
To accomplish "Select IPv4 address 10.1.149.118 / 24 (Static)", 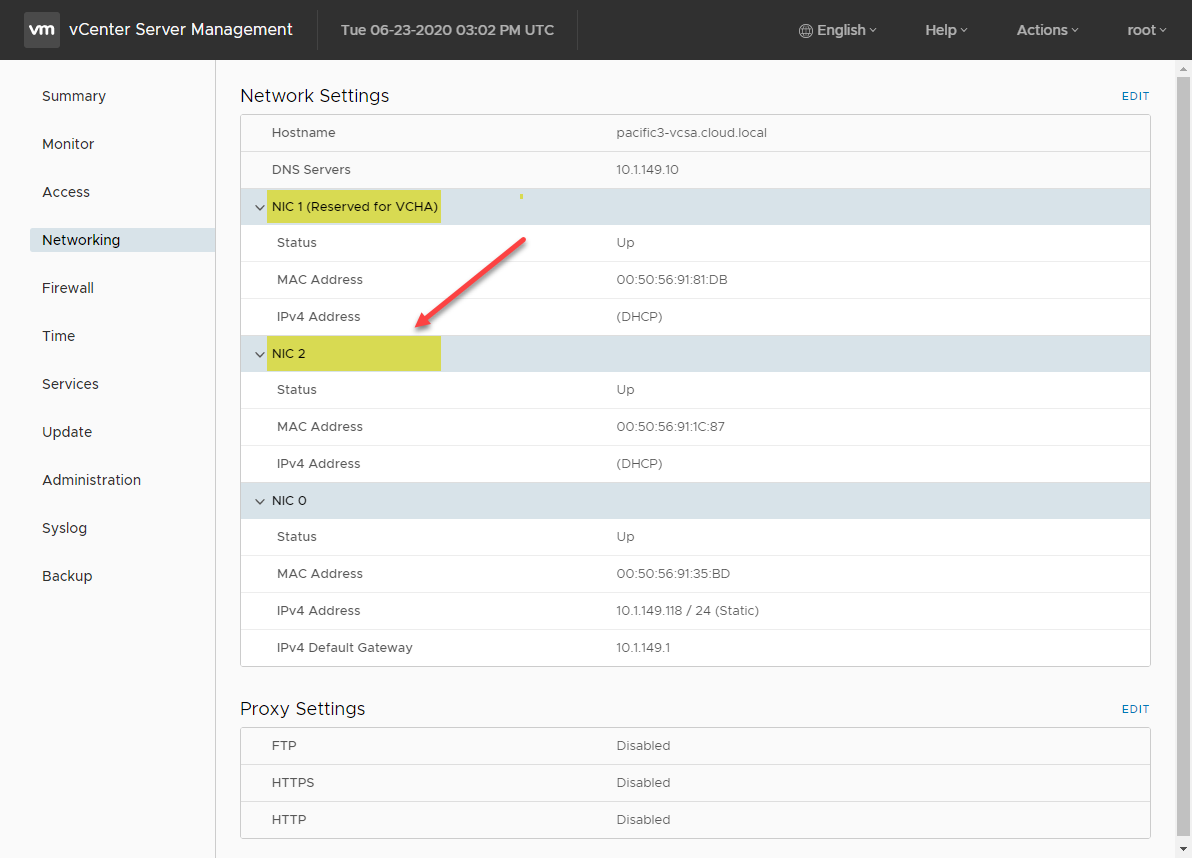I will coord(687,610).
